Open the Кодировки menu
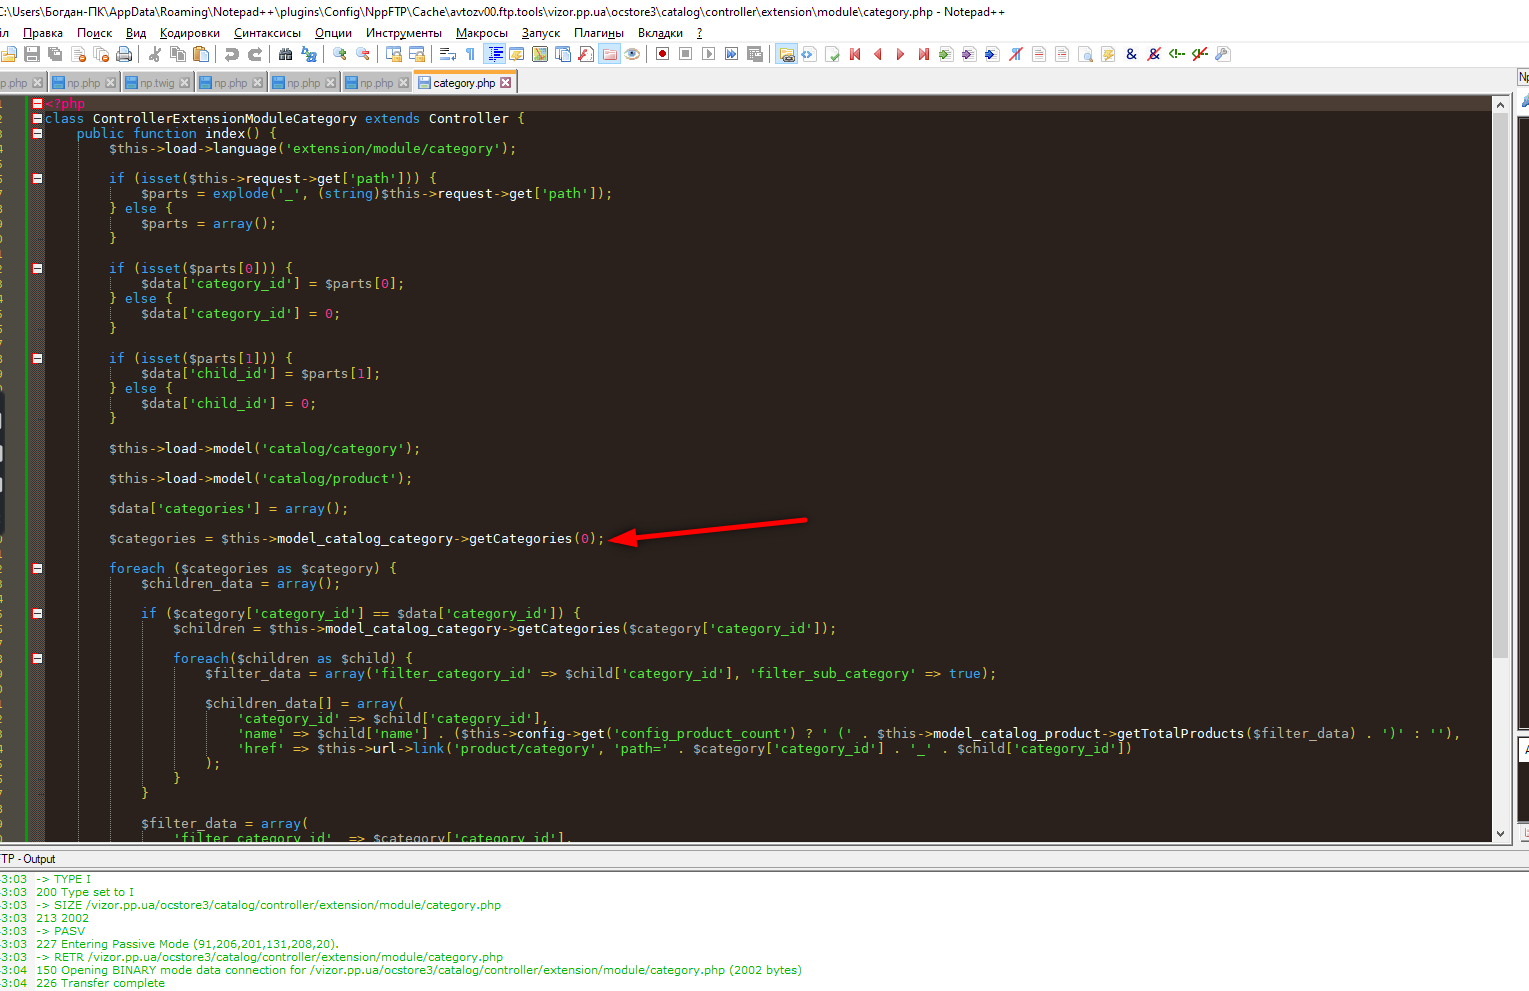The image size is (1529, 991). [x=190, y=33]
